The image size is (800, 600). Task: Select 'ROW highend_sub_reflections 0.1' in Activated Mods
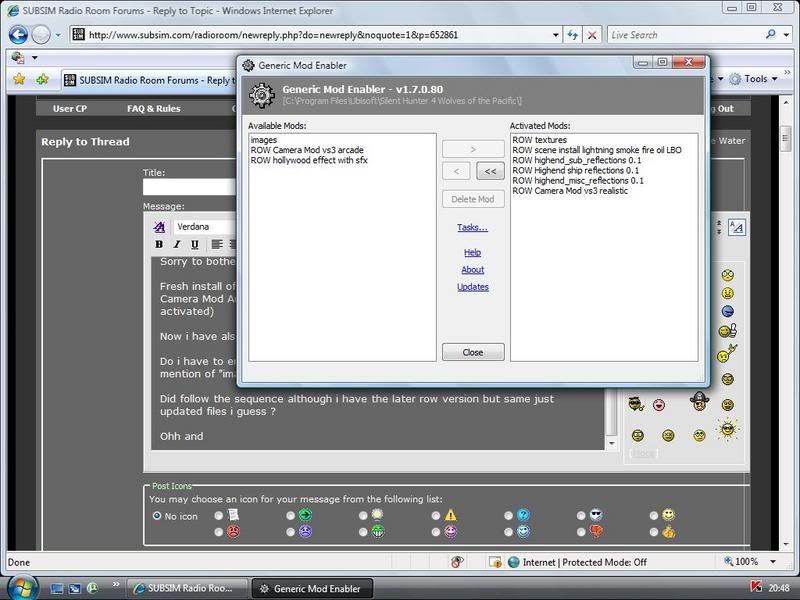pyautogui.click(x=577, y=160)
